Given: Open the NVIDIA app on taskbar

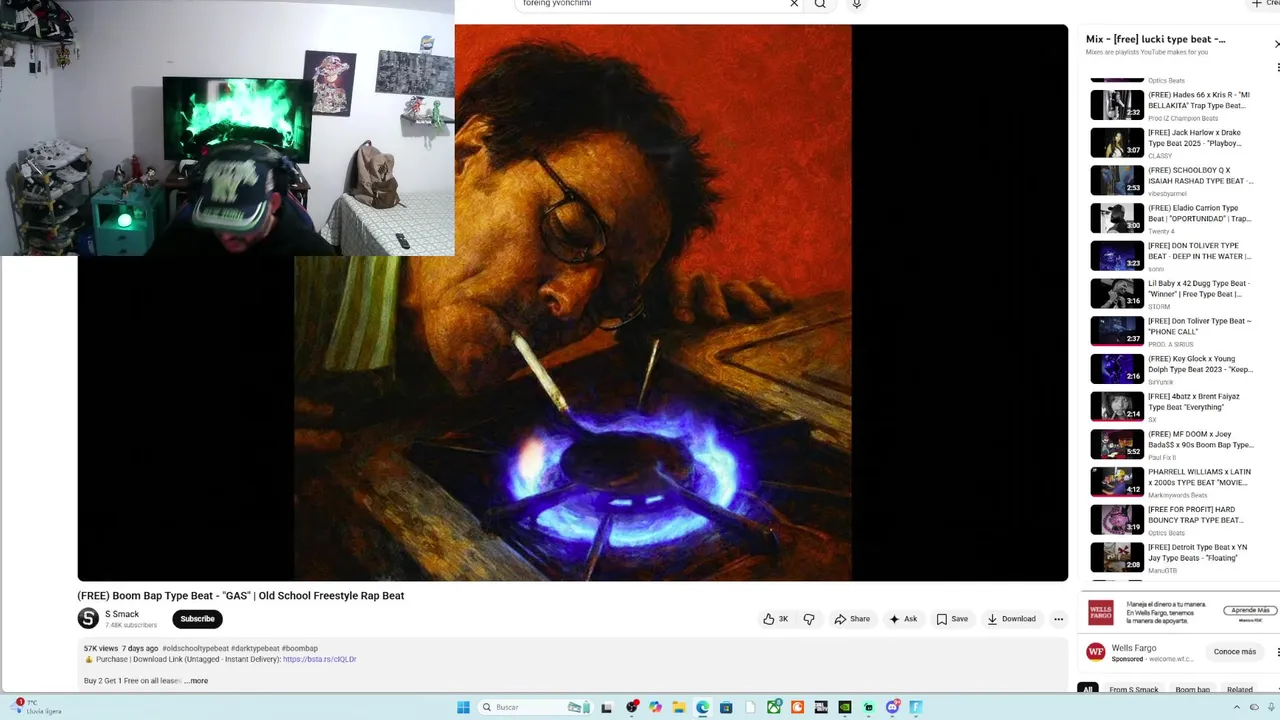Looking at the screenshot, I should tap(845, 707).
